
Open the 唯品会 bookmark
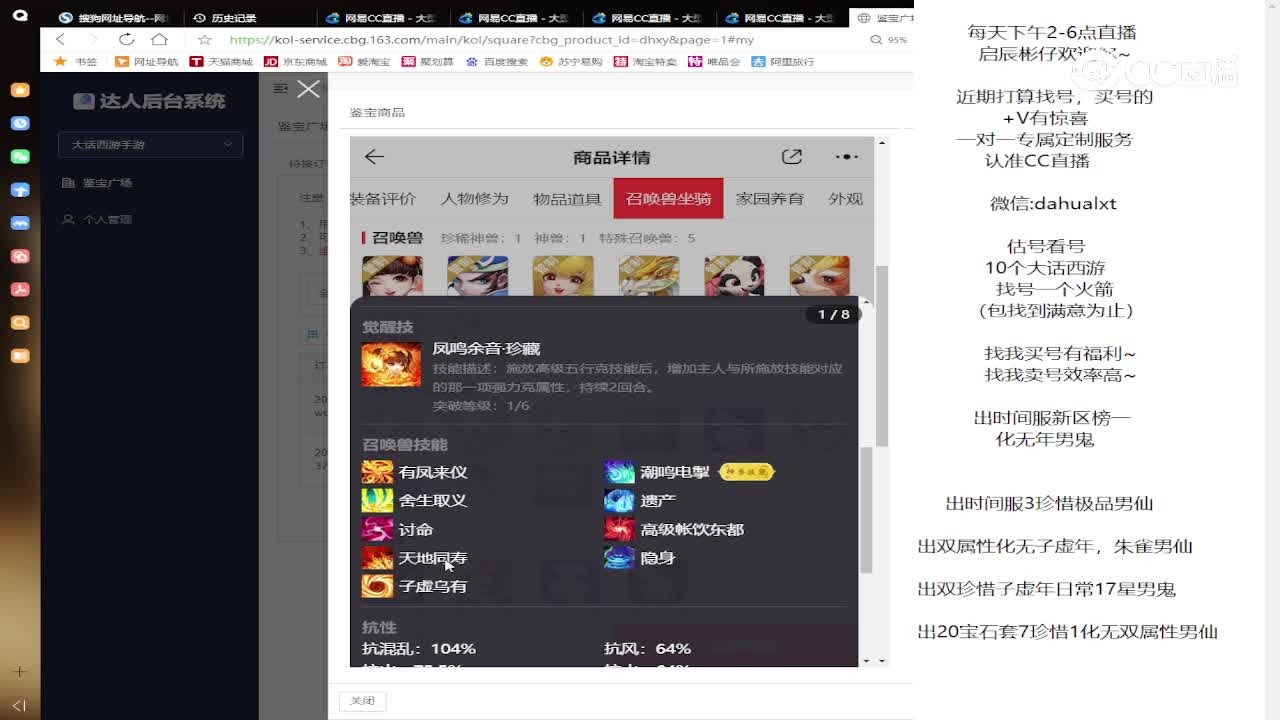[714, 62]
